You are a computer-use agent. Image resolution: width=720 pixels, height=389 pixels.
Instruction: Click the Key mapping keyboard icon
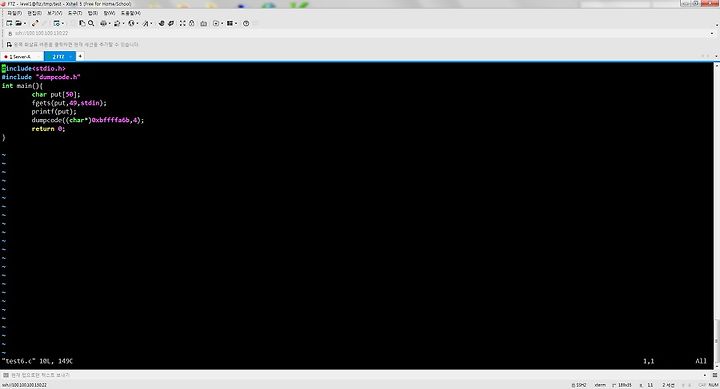coord(203,24)
